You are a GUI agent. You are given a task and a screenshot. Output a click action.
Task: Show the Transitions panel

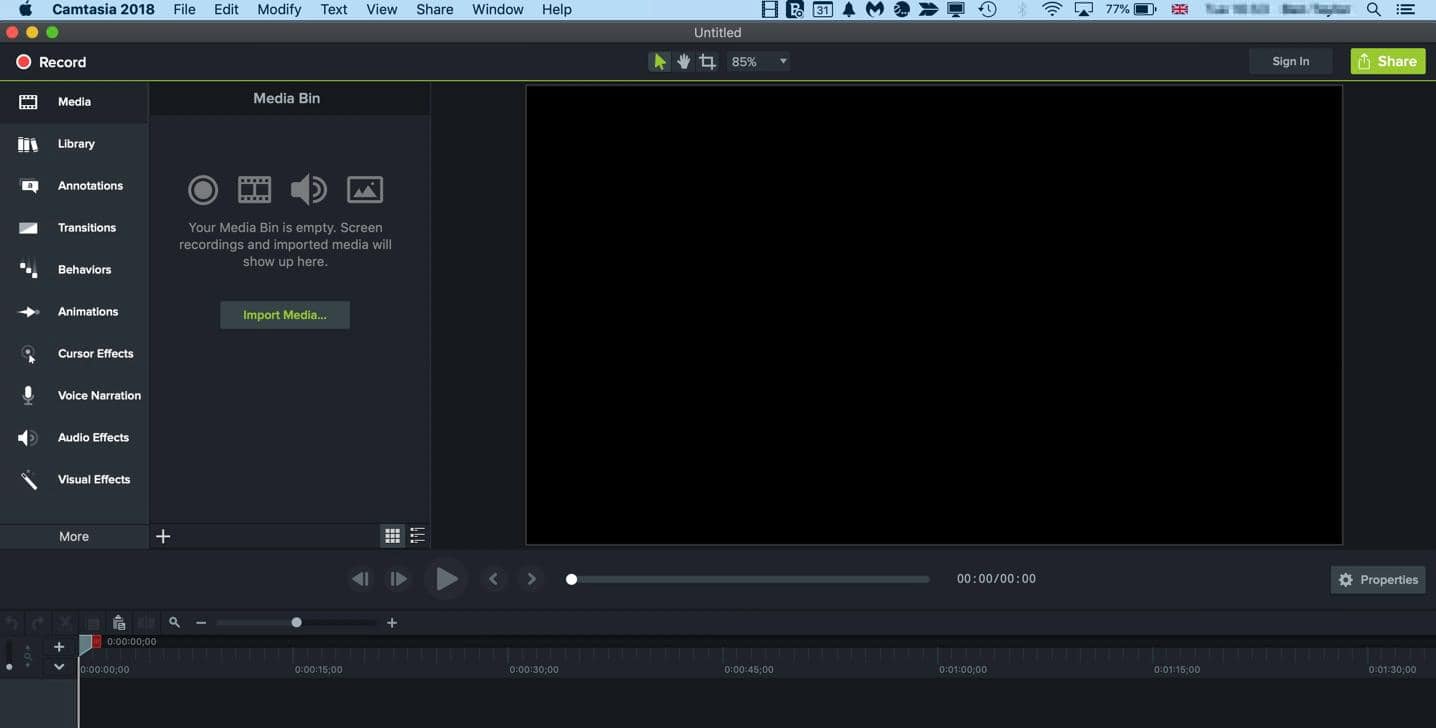pos(74,228)
